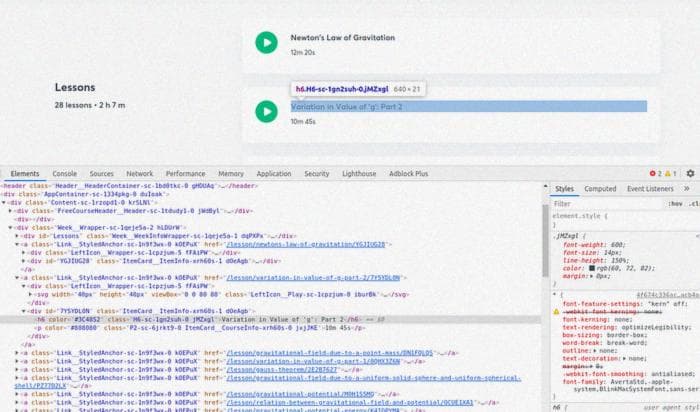Open the newtons-law-of-gravitation href link
This screenshot has width=700, height=412.
point(306,245)
